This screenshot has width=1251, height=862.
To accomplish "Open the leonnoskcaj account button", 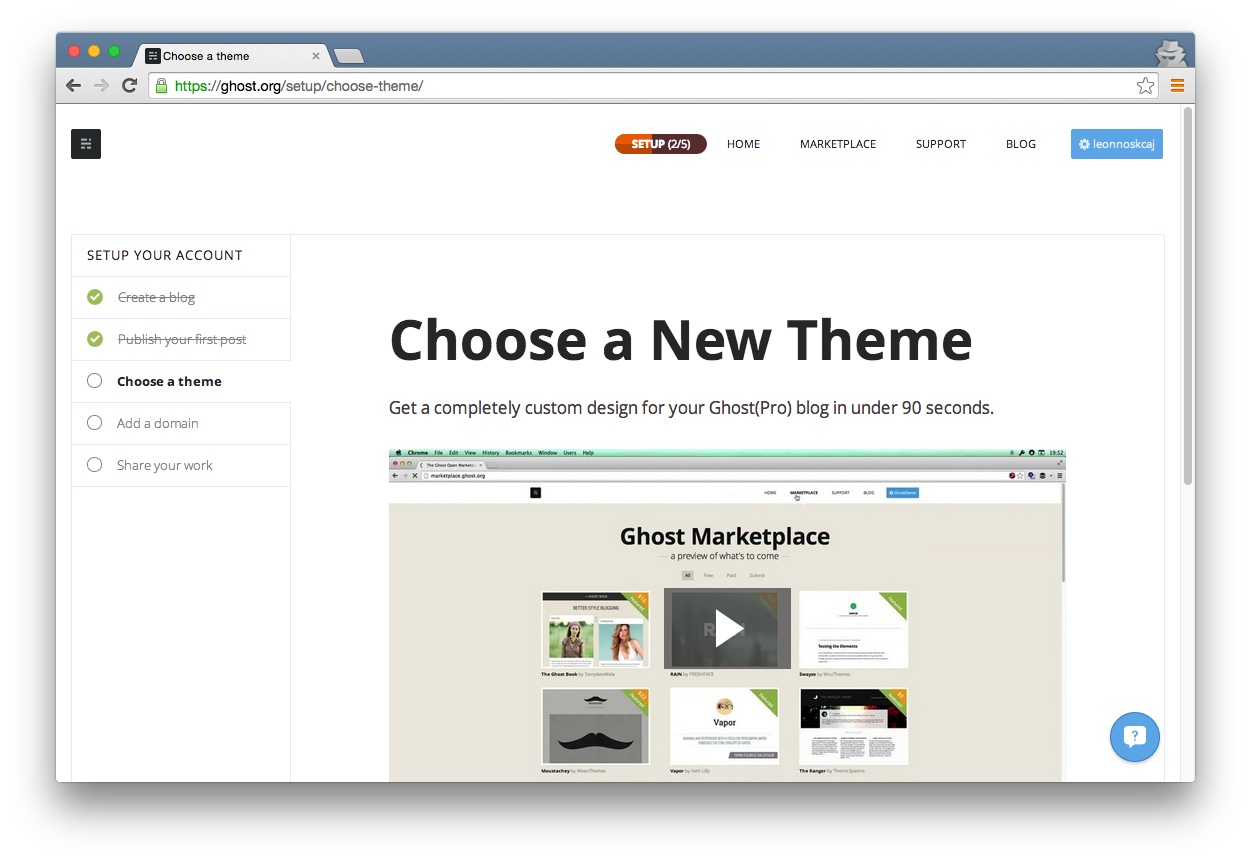I will click(x=1116, y=144).
